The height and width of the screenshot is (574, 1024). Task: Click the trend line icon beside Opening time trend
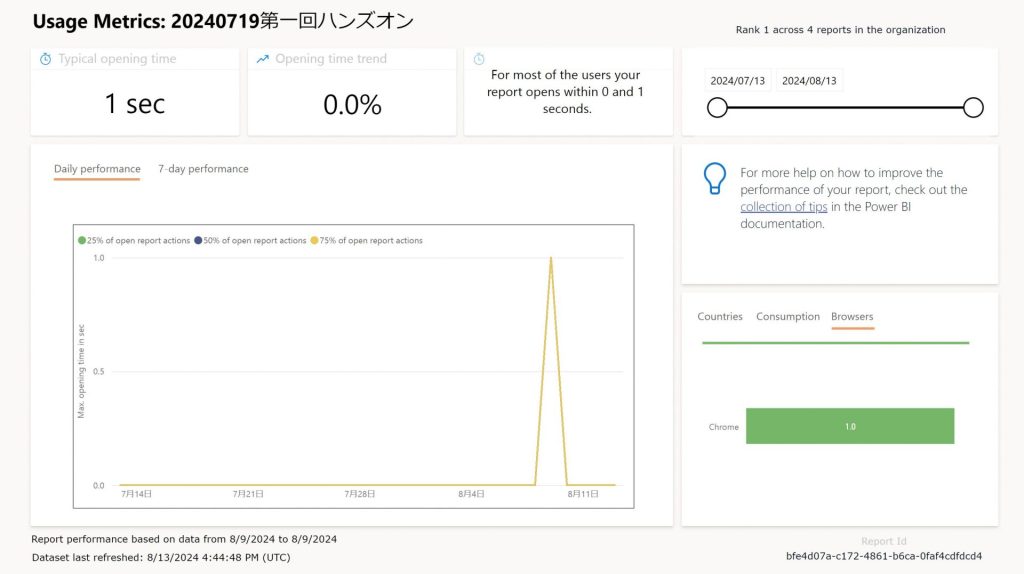tap(262, 59)
